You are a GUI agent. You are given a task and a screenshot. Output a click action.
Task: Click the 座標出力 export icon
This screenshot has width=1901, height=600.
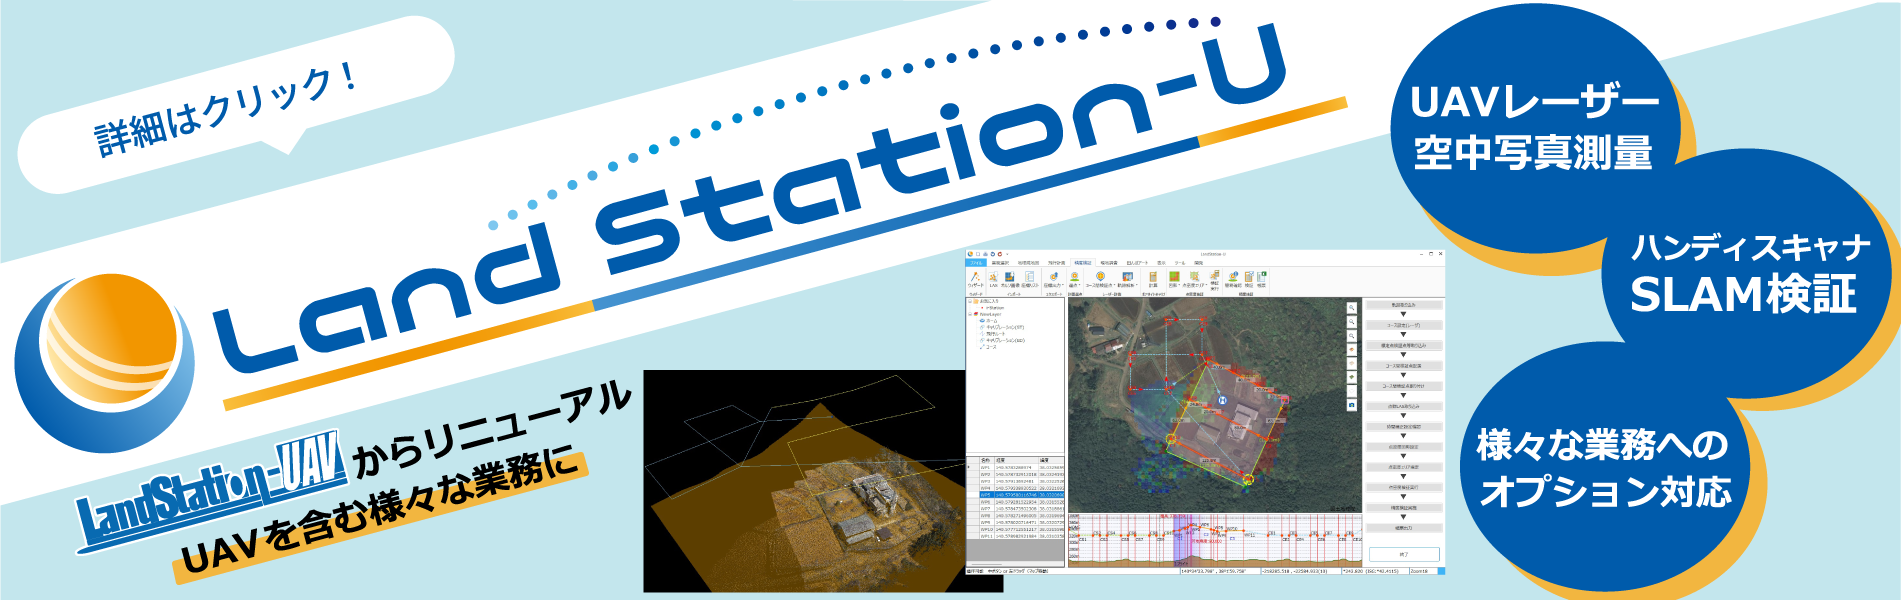1054,279
